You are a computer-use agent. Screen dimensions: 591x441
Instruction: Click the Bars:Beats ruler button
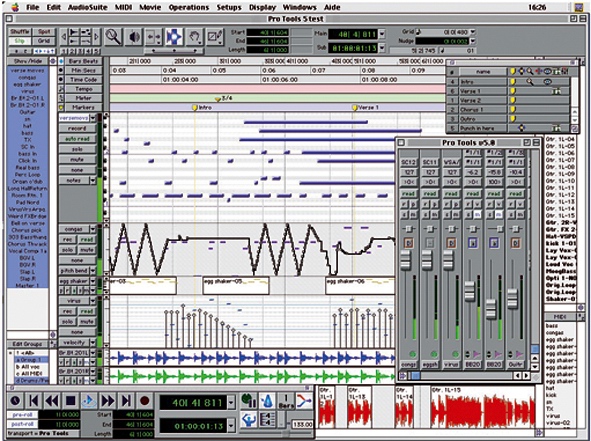pos(83,61)
